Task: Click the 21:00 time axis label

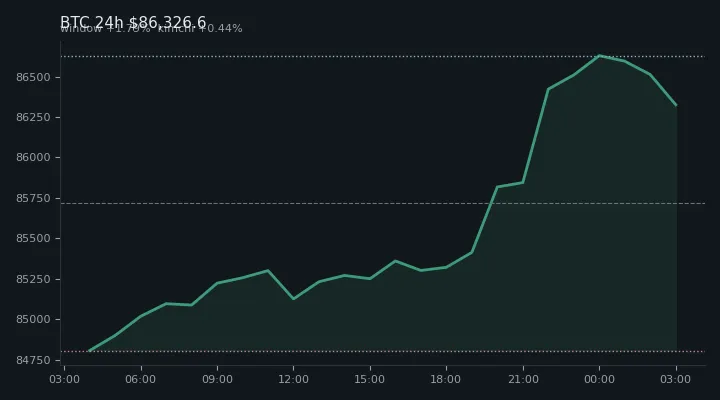Action: pyautogui.click(x=523, y=379)
